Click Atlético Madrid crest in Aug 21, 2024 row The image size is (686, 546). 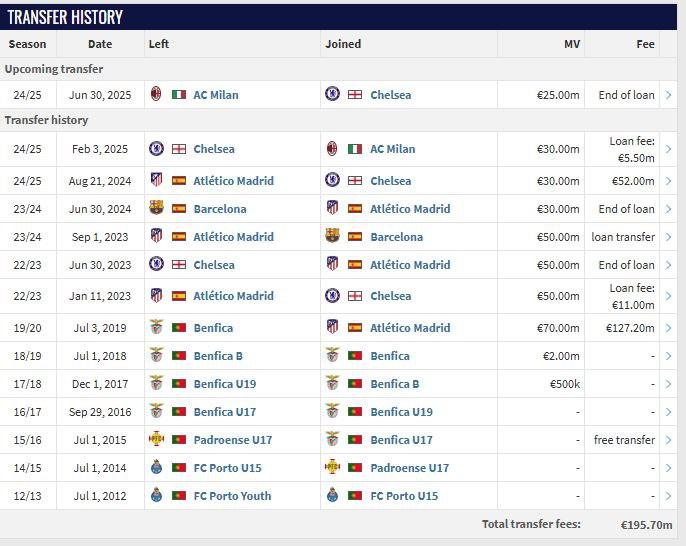pyautogui.click(x=156, y=181)
